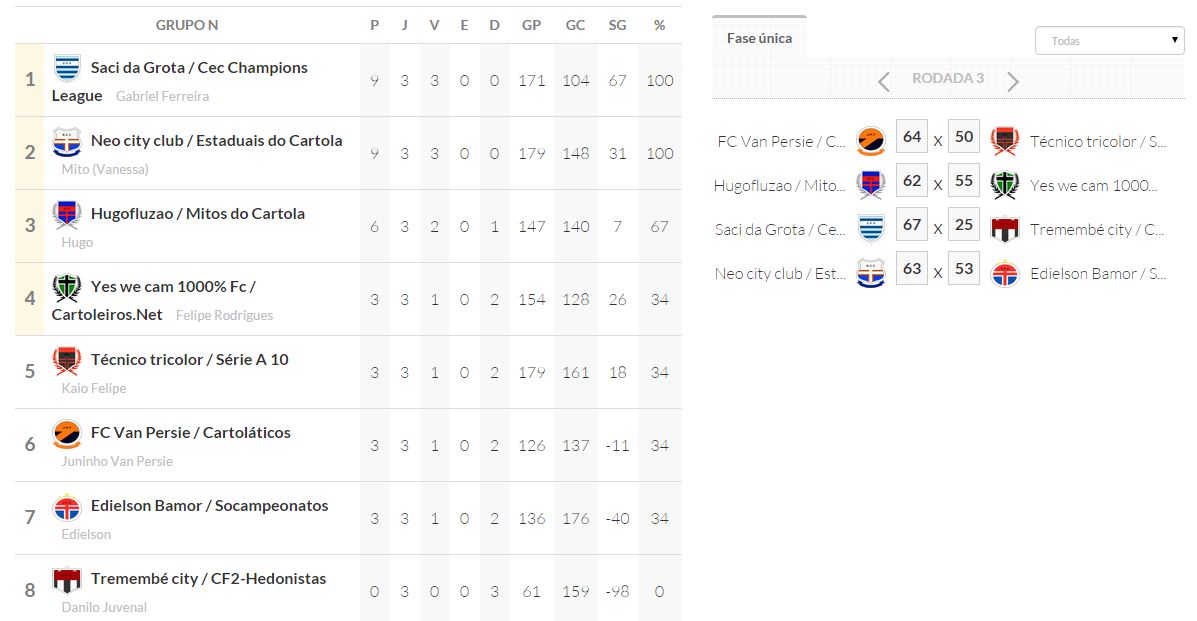Open Edielson Bamor team in match list
Viewport: 1197px width, 621px height.
coord(1097,273)
